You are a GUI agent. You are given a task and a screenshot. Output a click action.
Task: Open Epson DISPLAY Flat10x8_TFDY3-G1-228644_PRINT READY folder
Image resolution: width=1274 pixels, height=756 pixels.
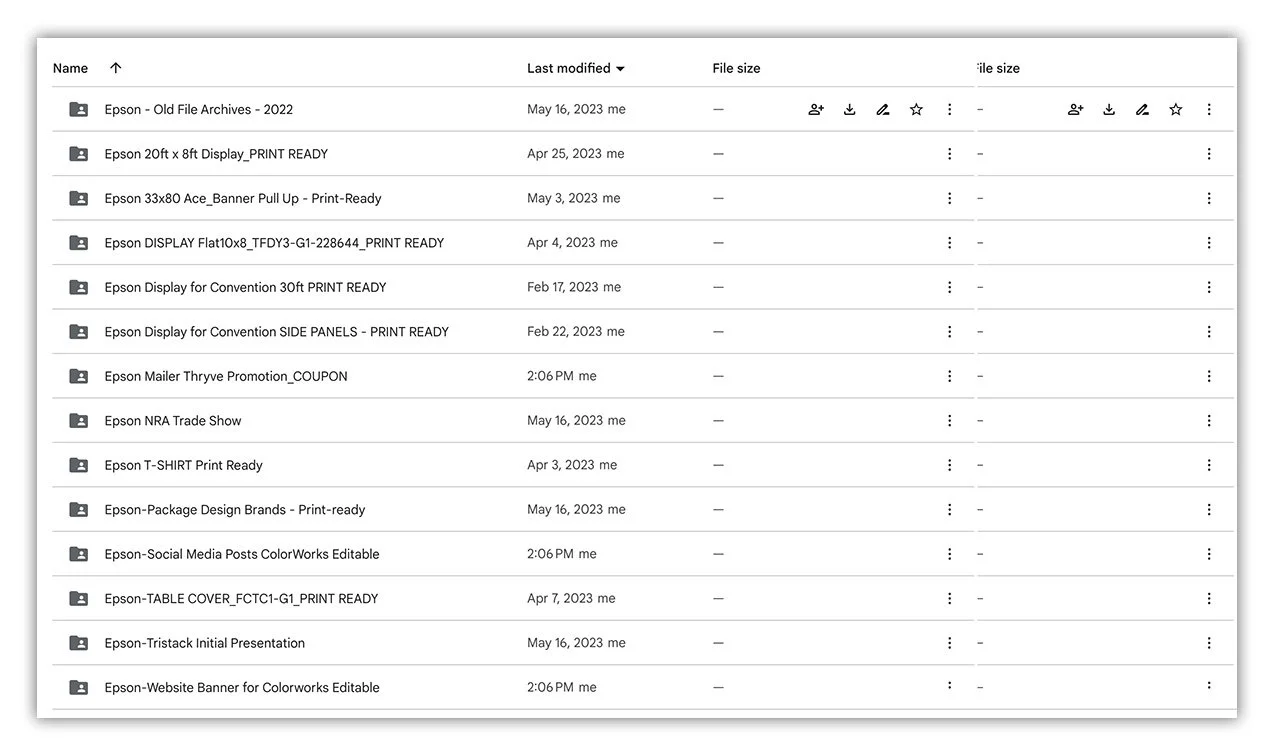click(x=274, y=243)
